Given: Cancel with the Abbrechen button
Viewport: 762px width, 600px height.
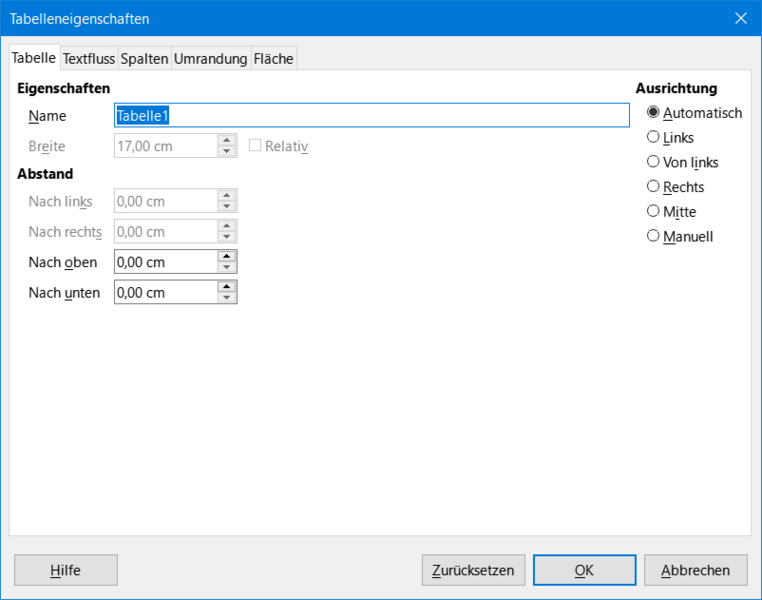Looking at the screenshot, I should pos(696,570).
